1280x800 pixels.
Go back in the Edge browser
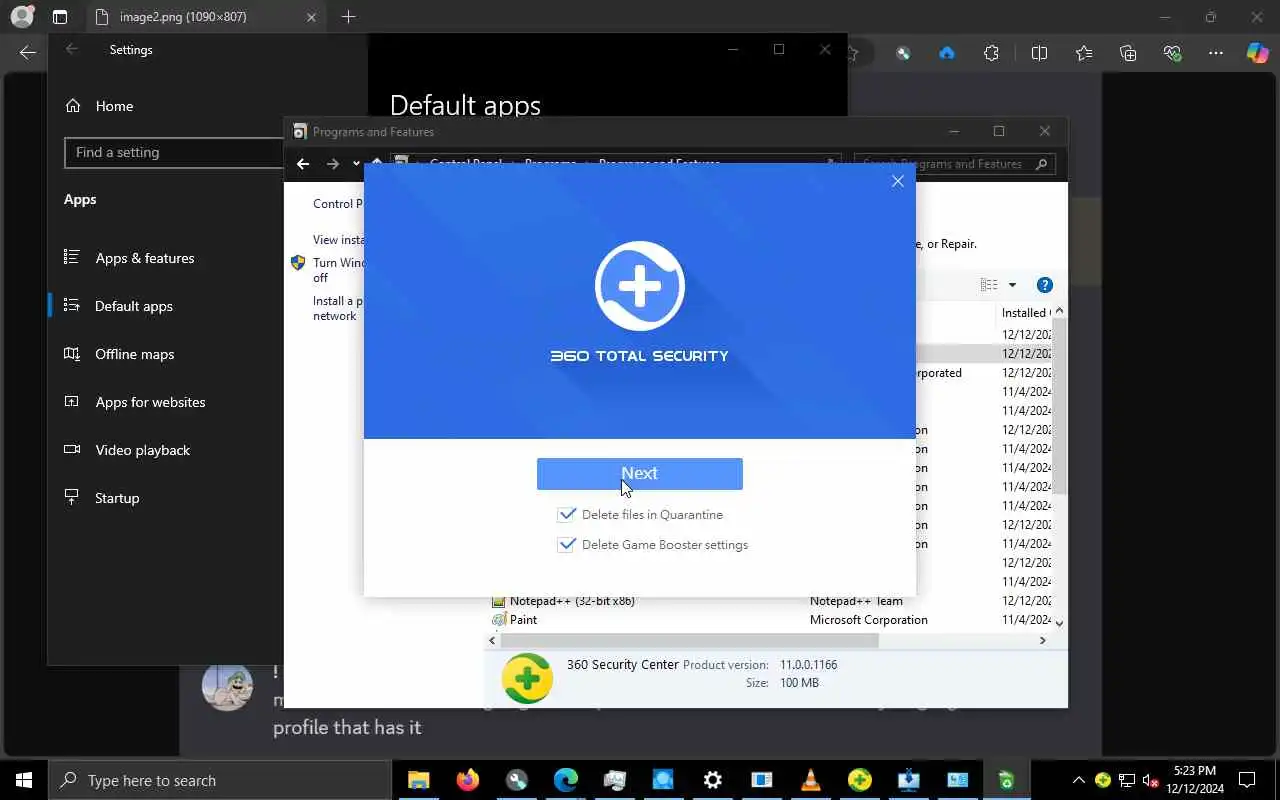pos(27,53)
